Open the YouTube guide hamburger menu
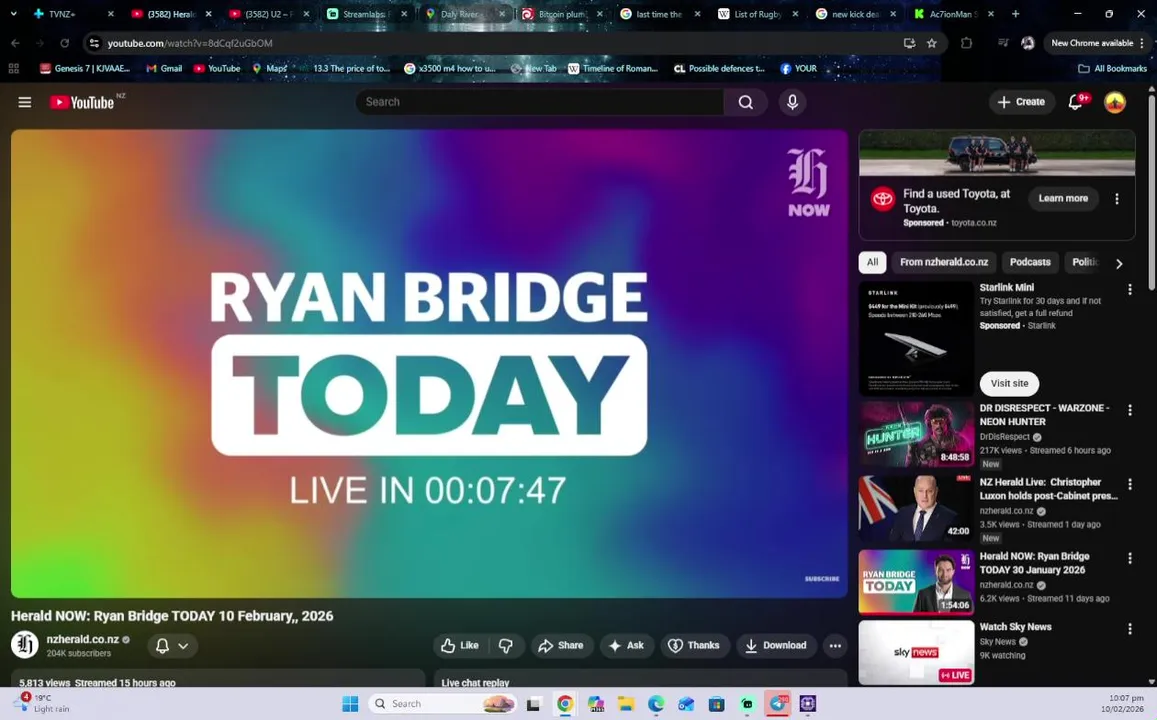Image resolution: width=1157 pixels, height=720 pixels. pos(24,102)
